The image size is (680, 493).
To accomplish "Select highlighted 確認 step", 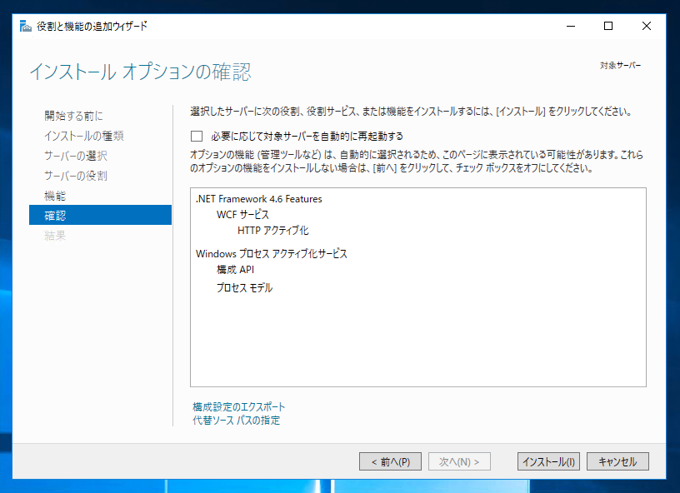I will pos(100,215).
